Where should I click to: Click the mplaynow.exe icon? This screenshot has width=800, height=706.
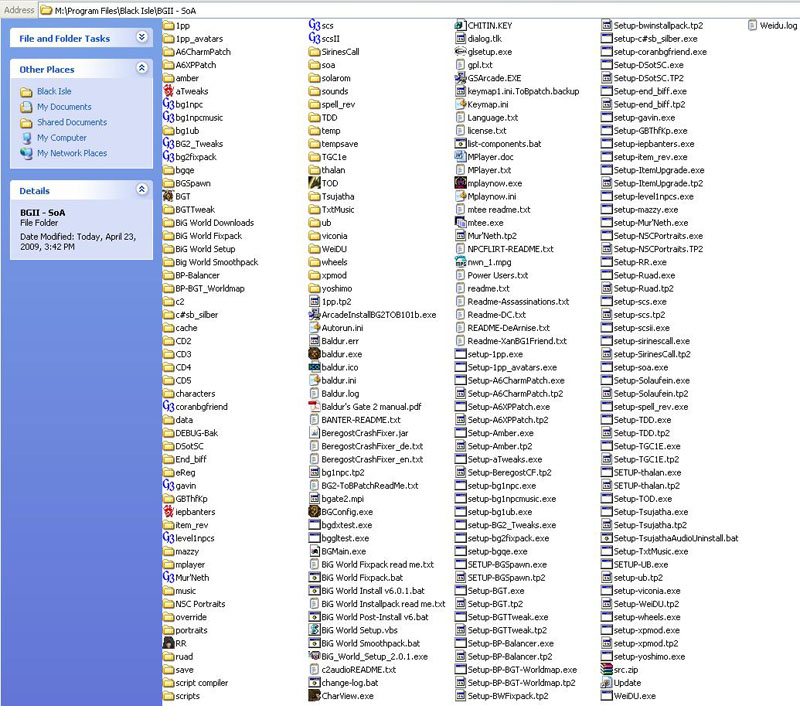tap(460, 183)
